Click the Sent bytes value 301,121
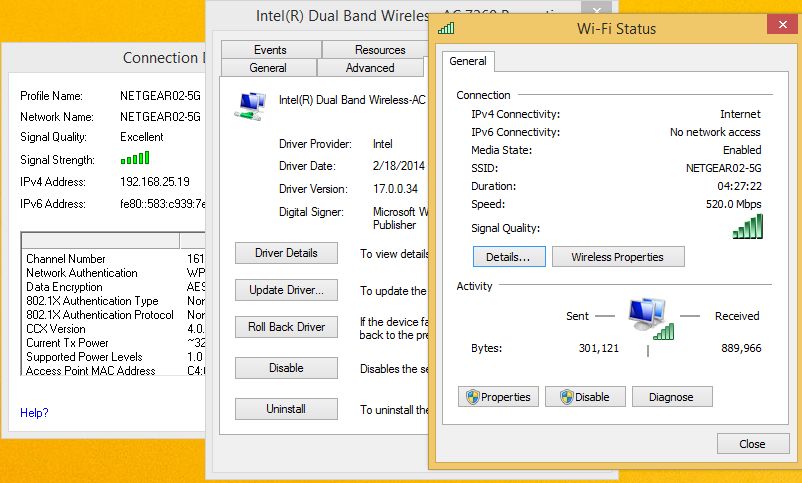The width and height of the screenshot is (802, 483). [598, 348]
